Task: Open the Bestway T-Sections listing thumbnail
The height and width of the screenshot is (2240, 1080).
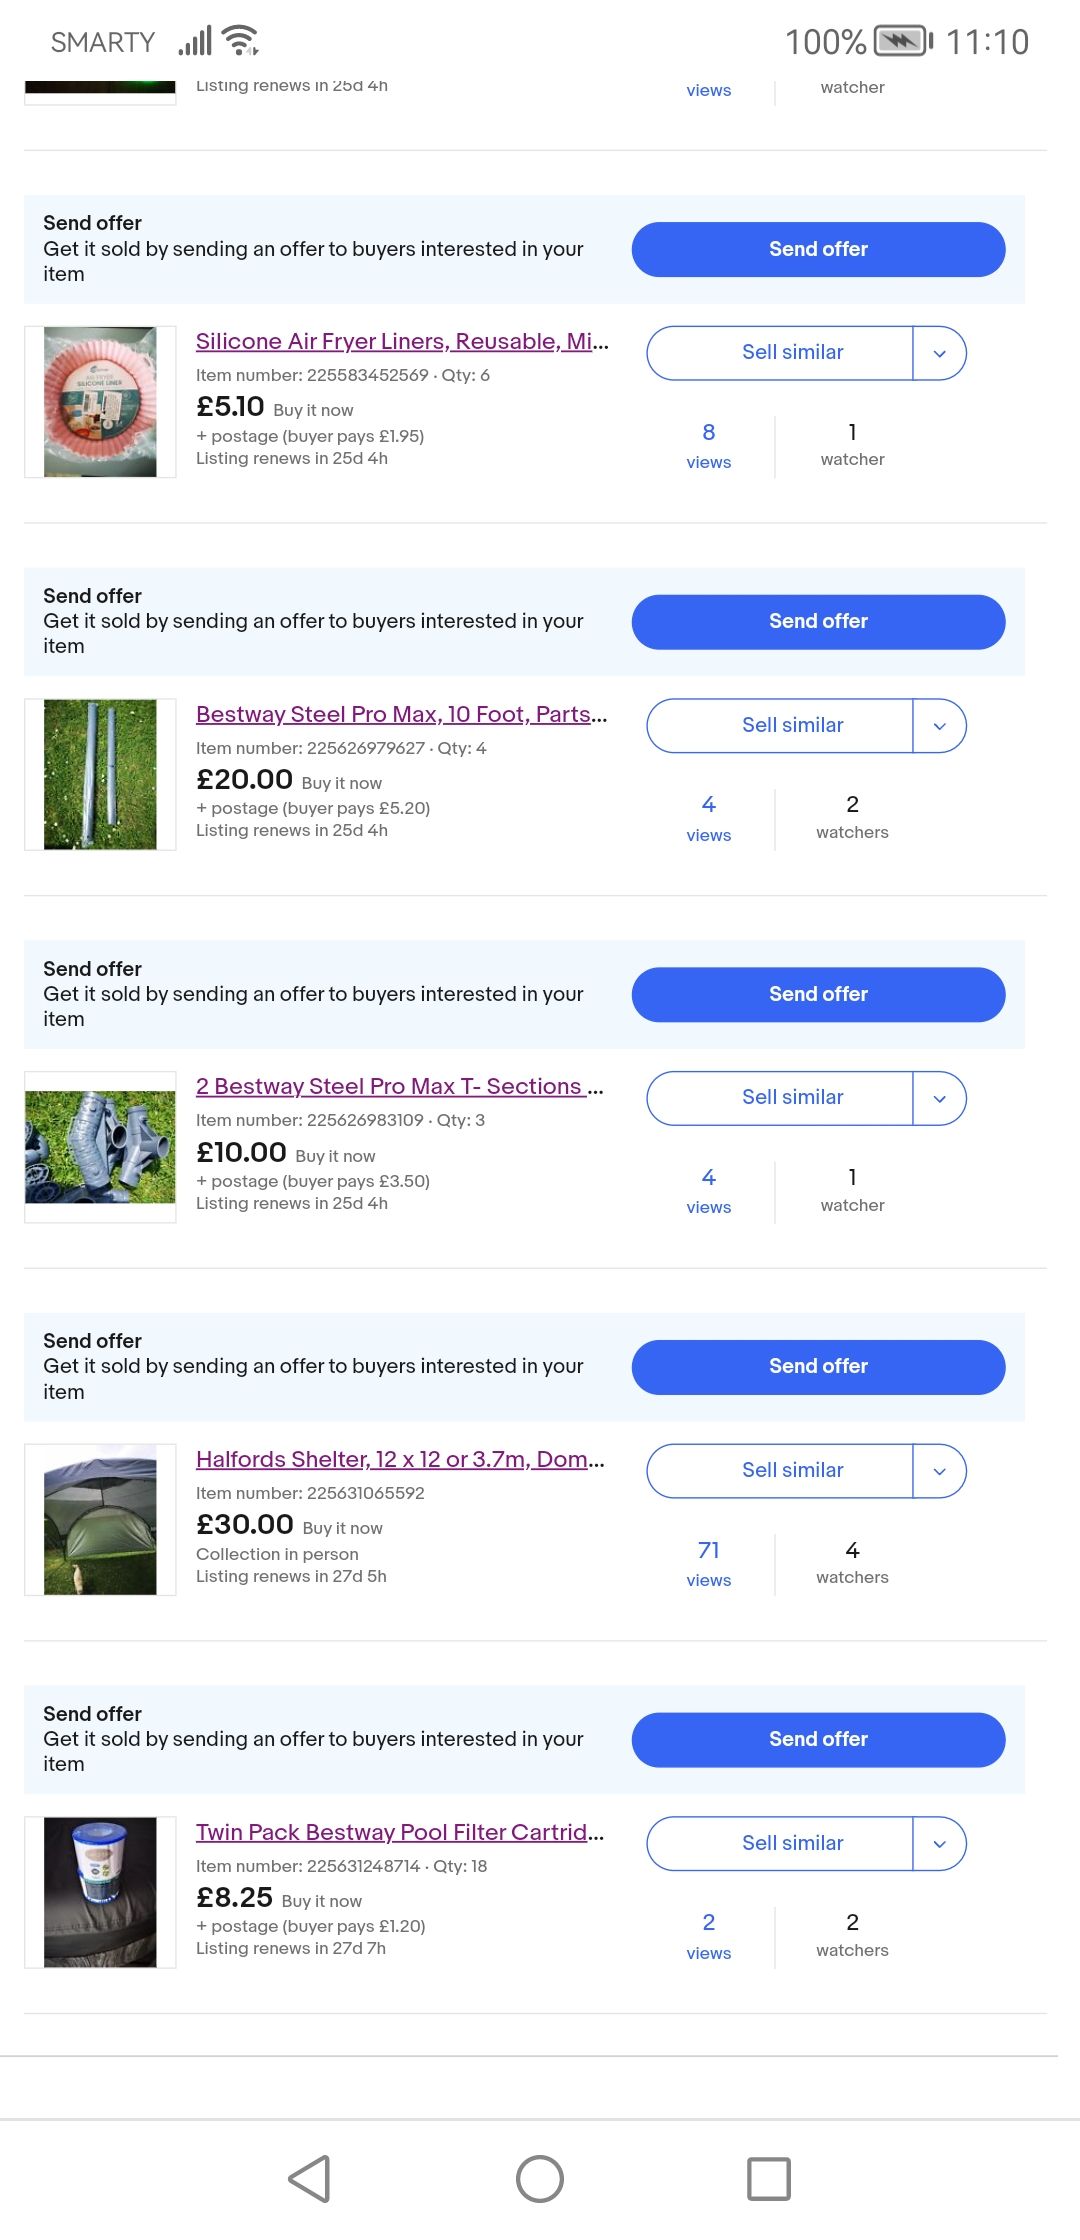Action: point(100,1147)
